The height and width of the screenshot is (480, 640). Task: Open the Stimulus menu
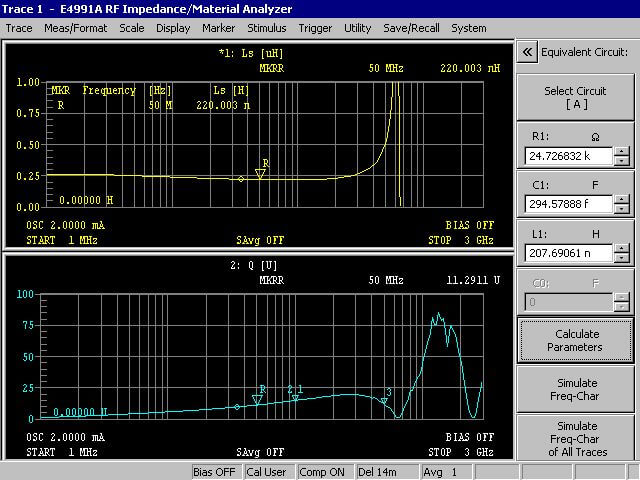(x=267, y=28)
